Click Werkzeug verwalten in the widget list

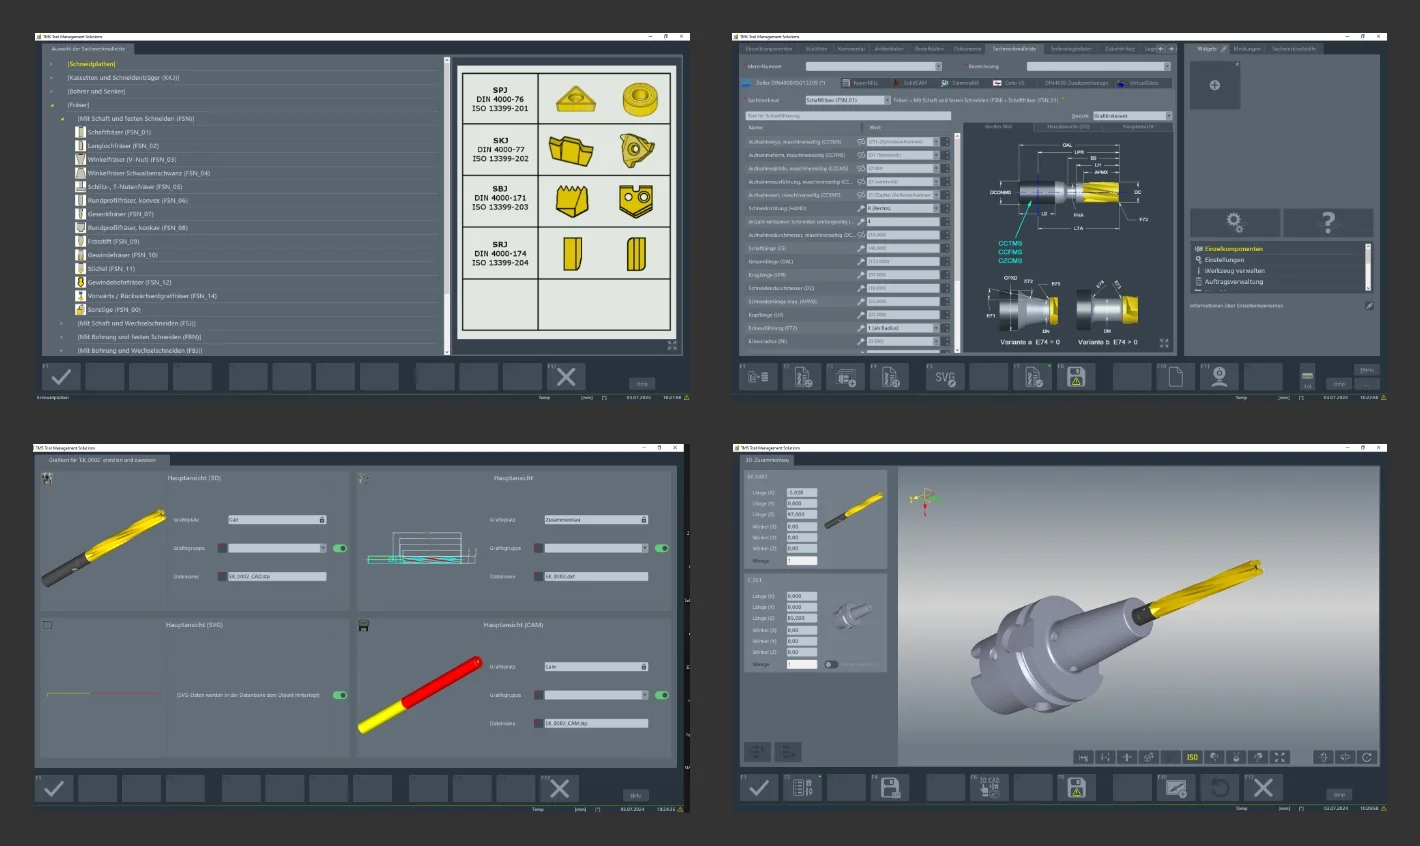click(1234, 270)
